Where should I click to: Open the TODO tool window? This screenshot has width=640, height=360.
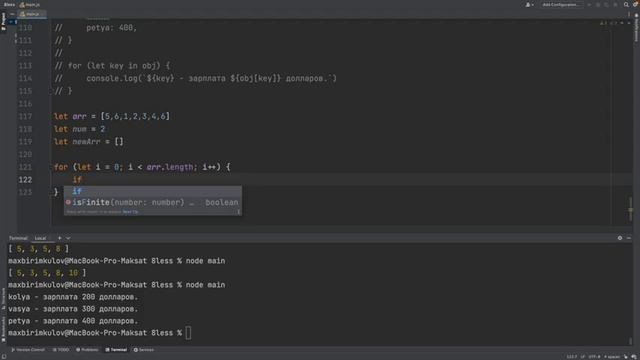tap(61, 350)
